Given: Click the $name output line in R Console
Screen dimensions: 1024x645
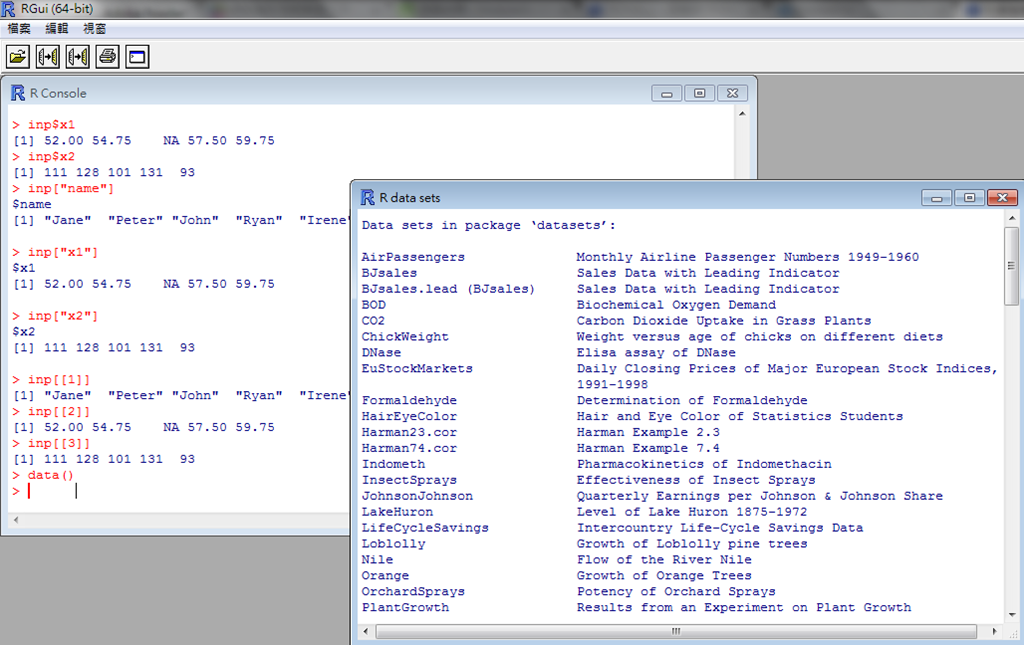Looking at the screenshot, I should pos(32,204).
